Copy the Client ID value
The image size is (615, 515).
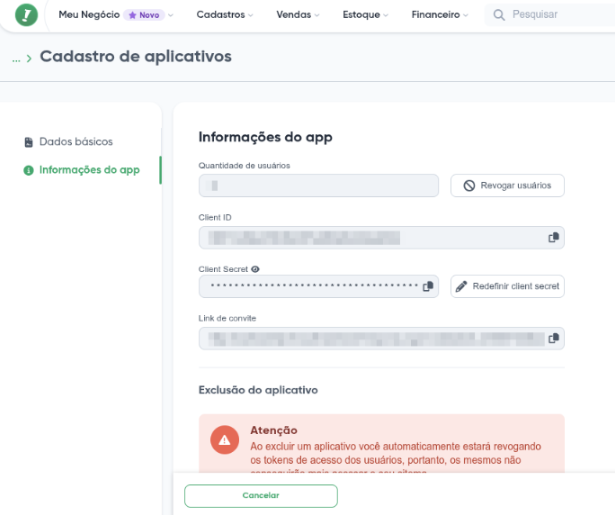coord(552,237)
